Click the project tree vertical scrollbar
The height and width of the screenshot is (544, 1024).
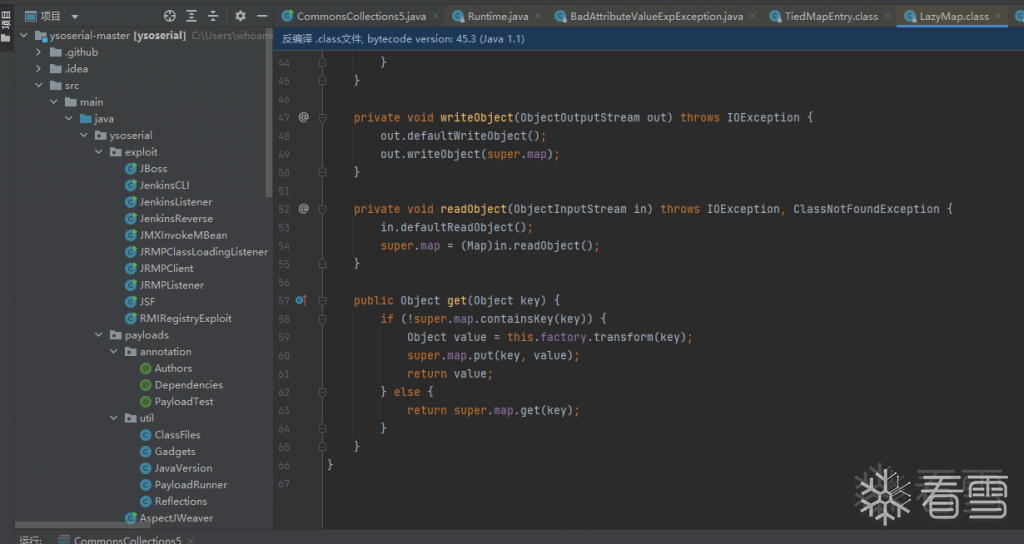269,114
